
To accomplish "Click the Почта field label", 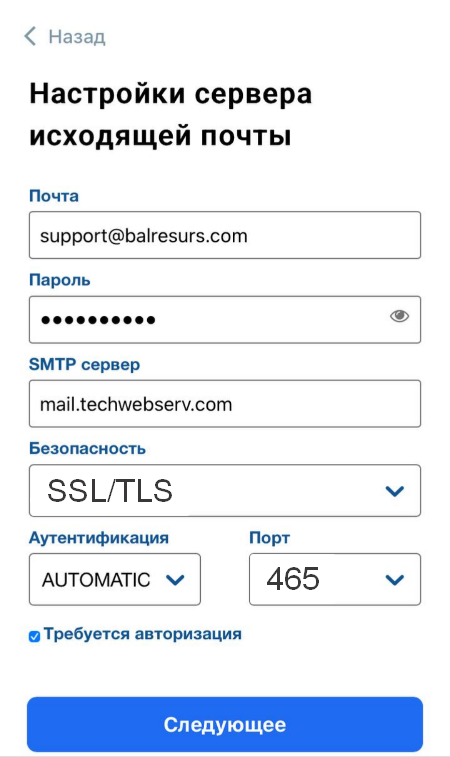I will pyautogui.click(x=54, y=196).
